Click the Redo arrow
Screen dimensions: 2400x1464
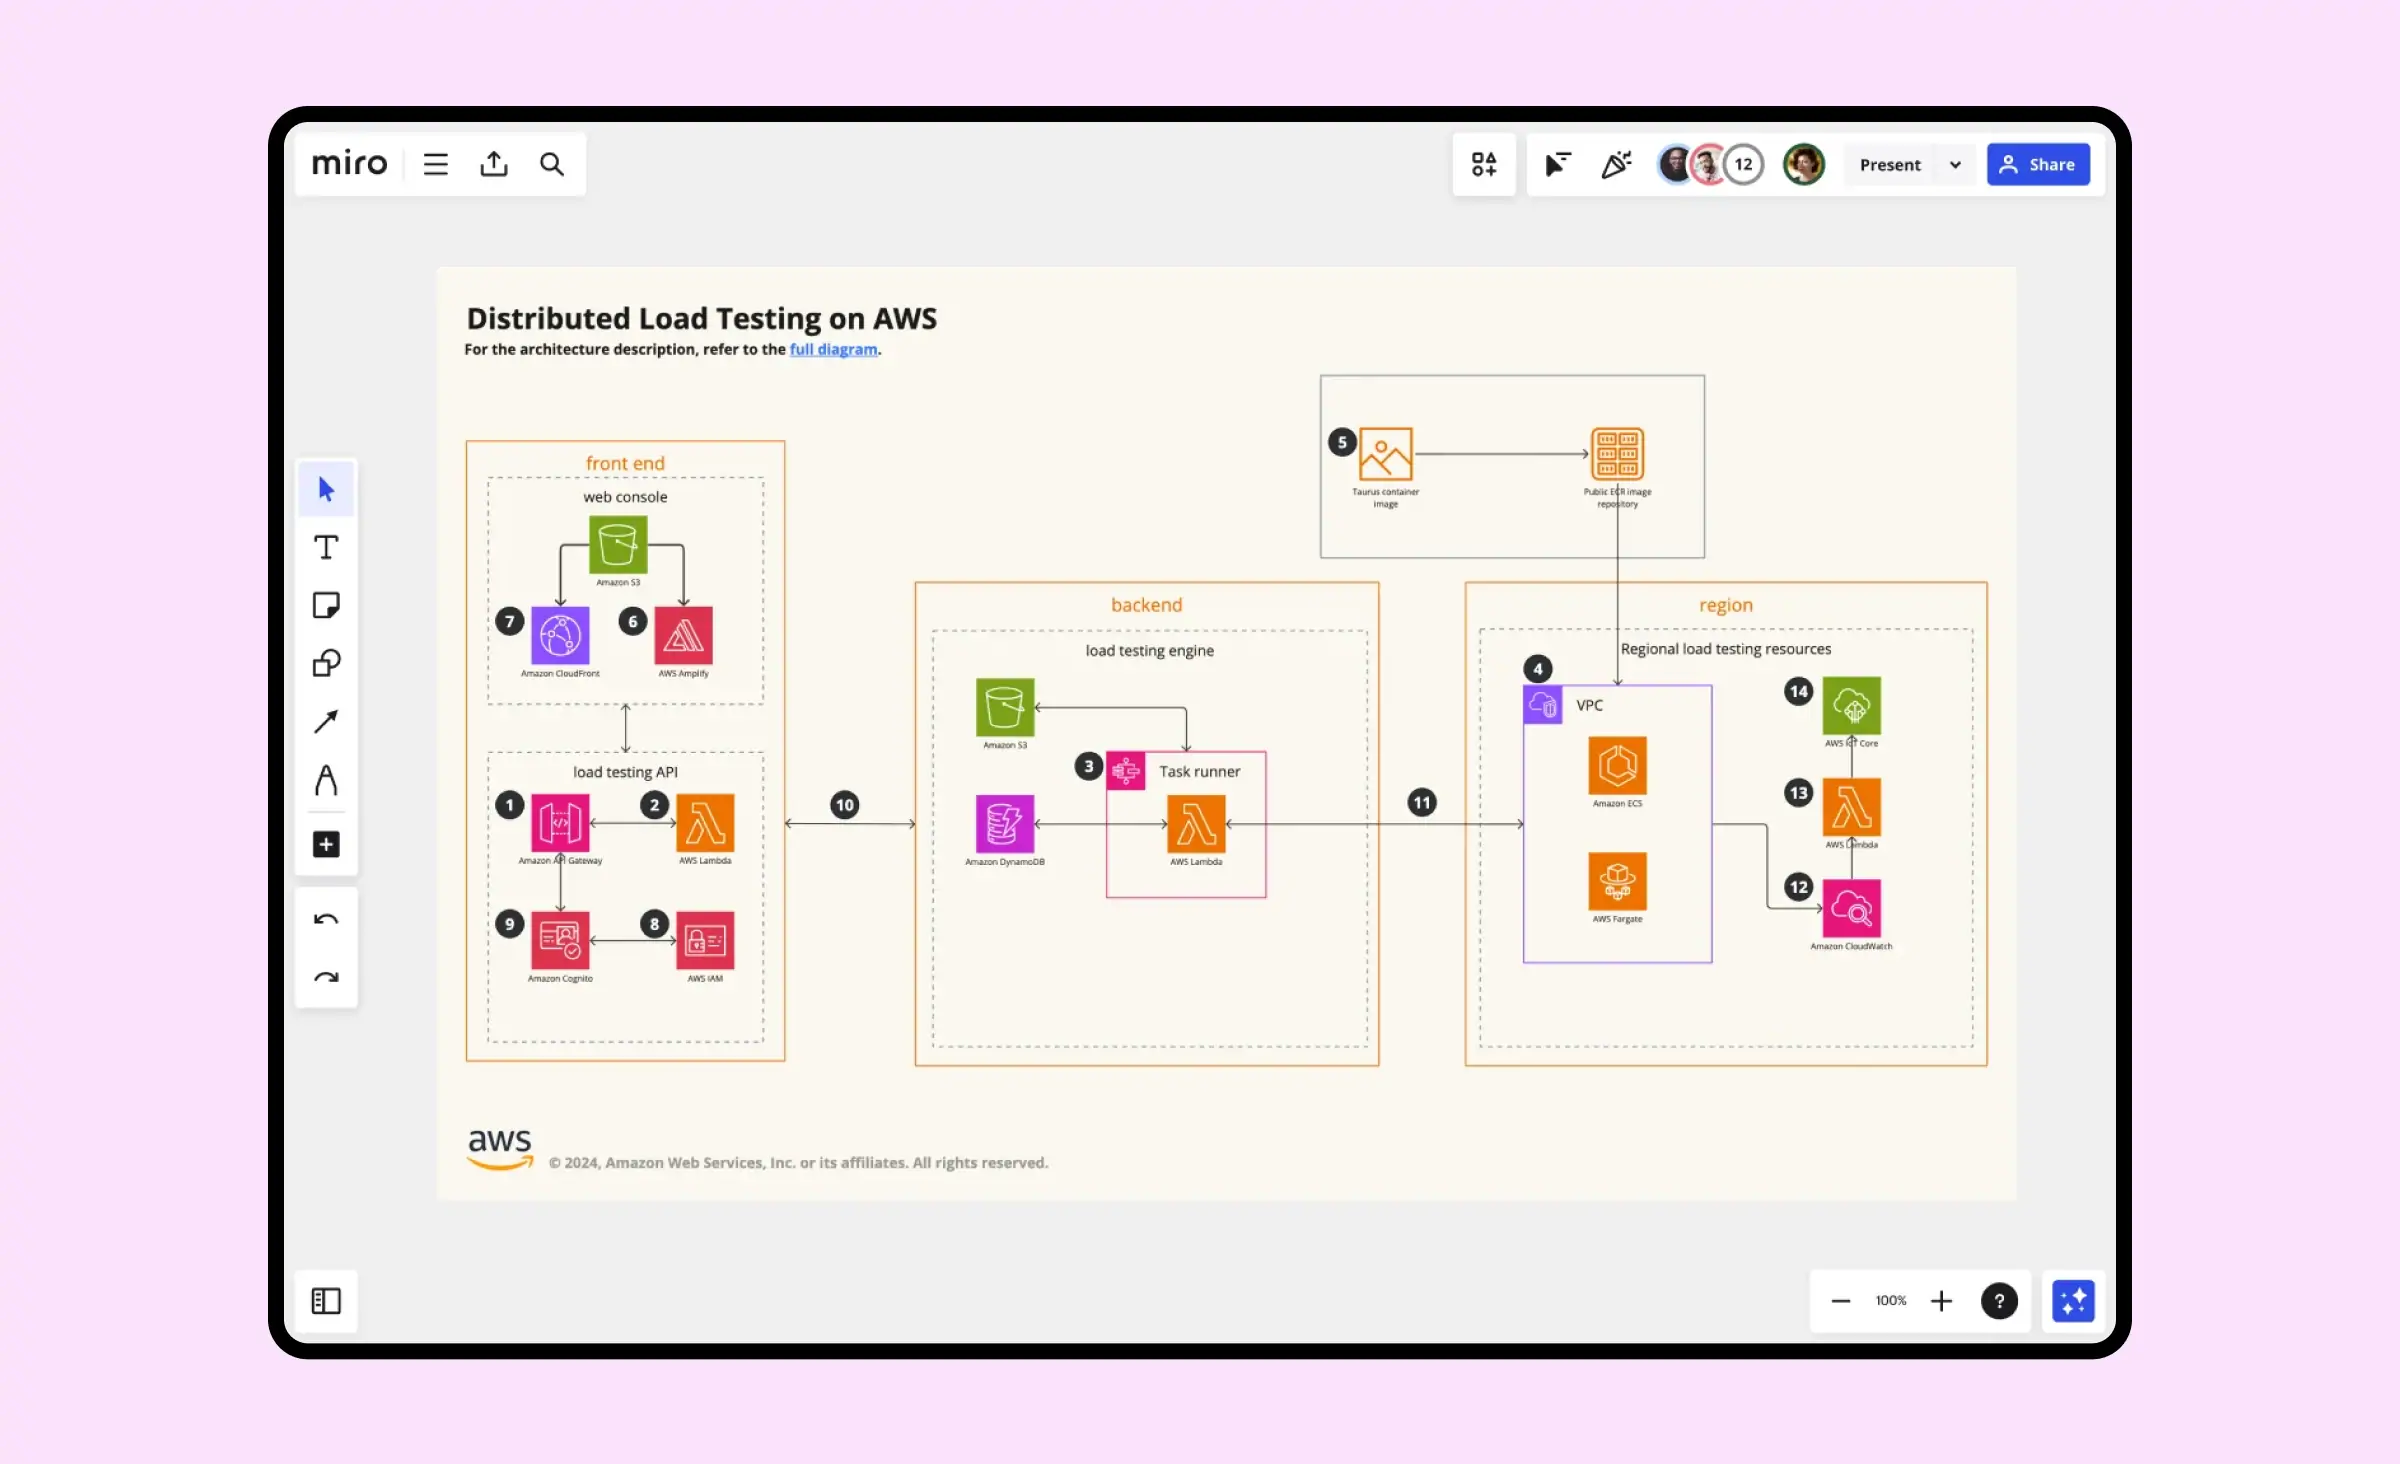point(326,977)
